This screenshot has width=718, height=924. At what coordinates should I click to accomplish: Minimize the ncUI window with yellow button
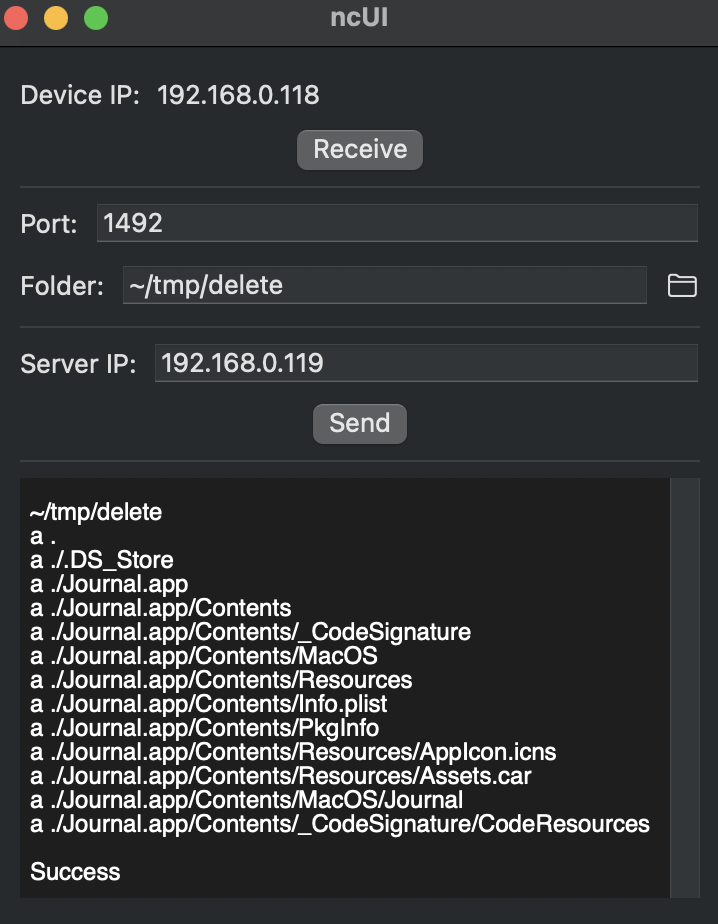pos(56,18)
